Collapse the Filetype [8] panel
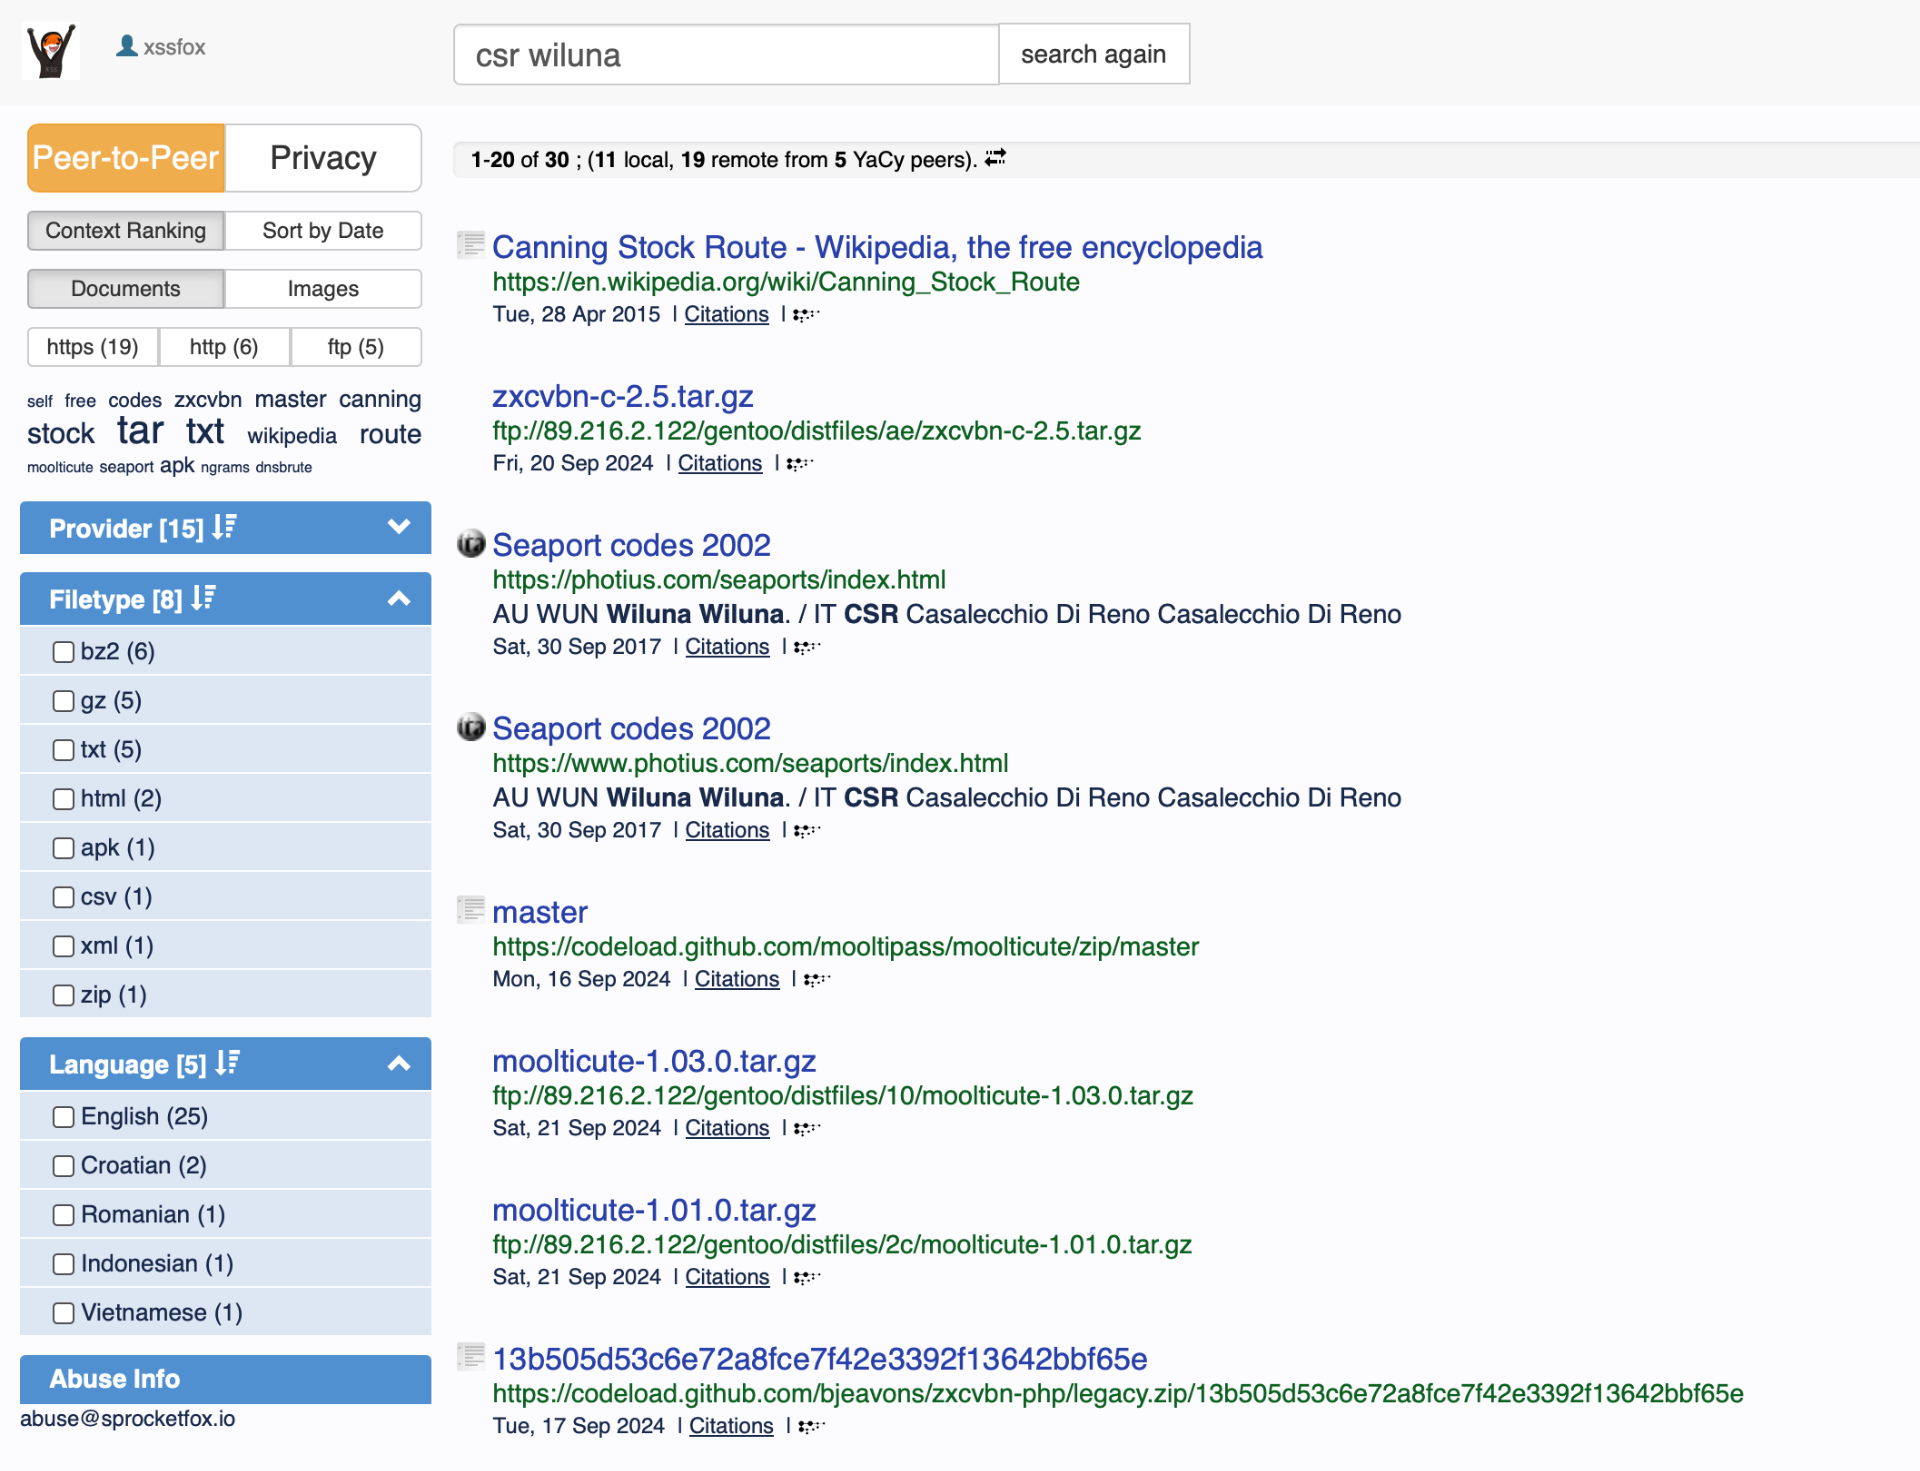Viewport: 1920px width, 1471px height. pos(399,598)
